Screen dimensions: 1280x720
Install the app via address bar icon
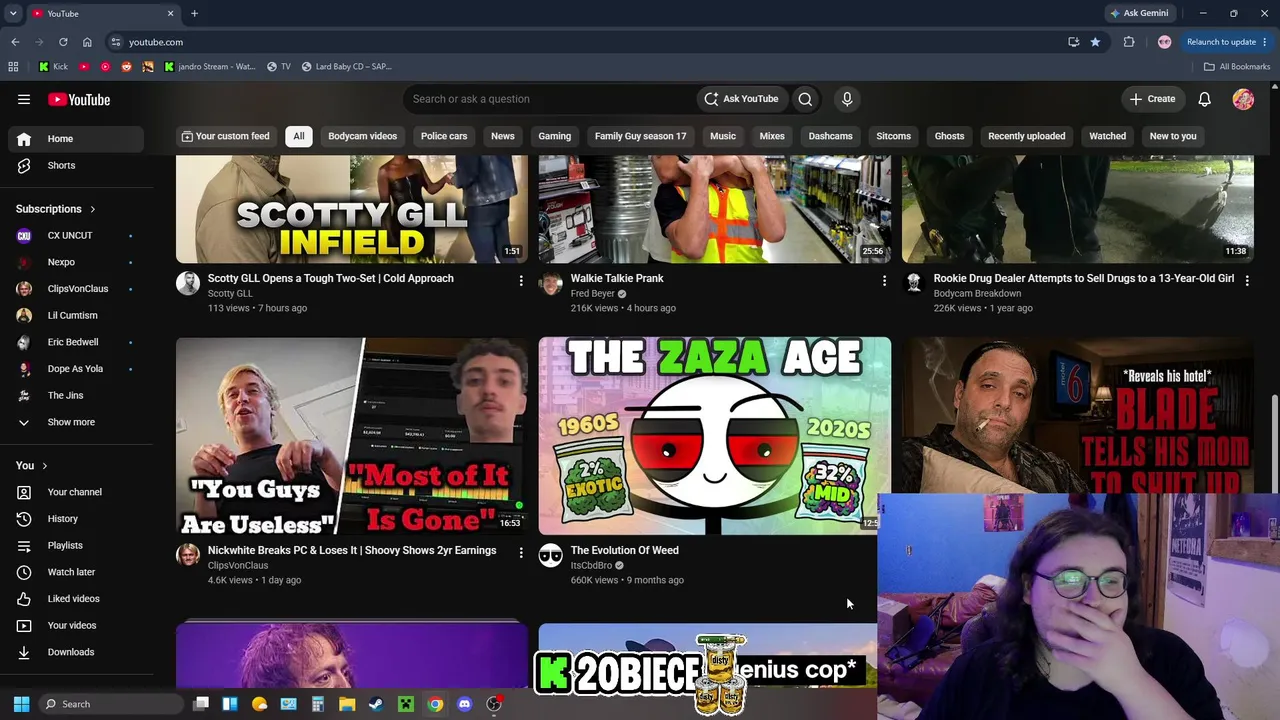[1074, 42]
